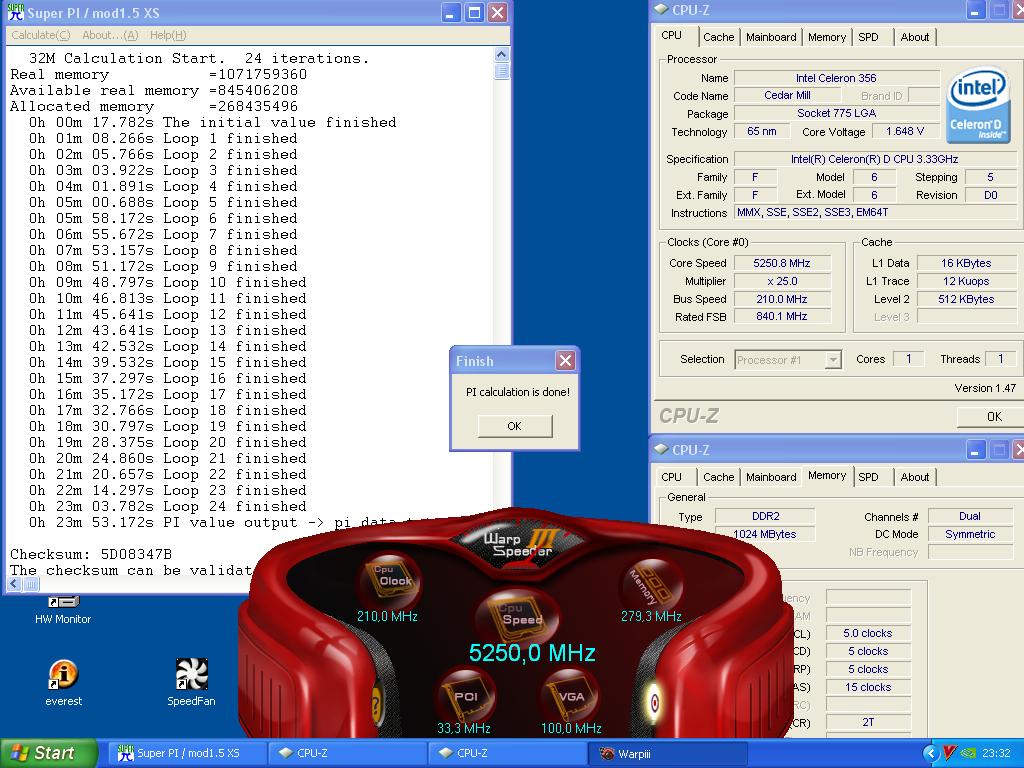The height and width of the screenshot is (768, 1024).
Task: Click the power button on Warp Speeder's right side
Action: (x=653, y=703)
